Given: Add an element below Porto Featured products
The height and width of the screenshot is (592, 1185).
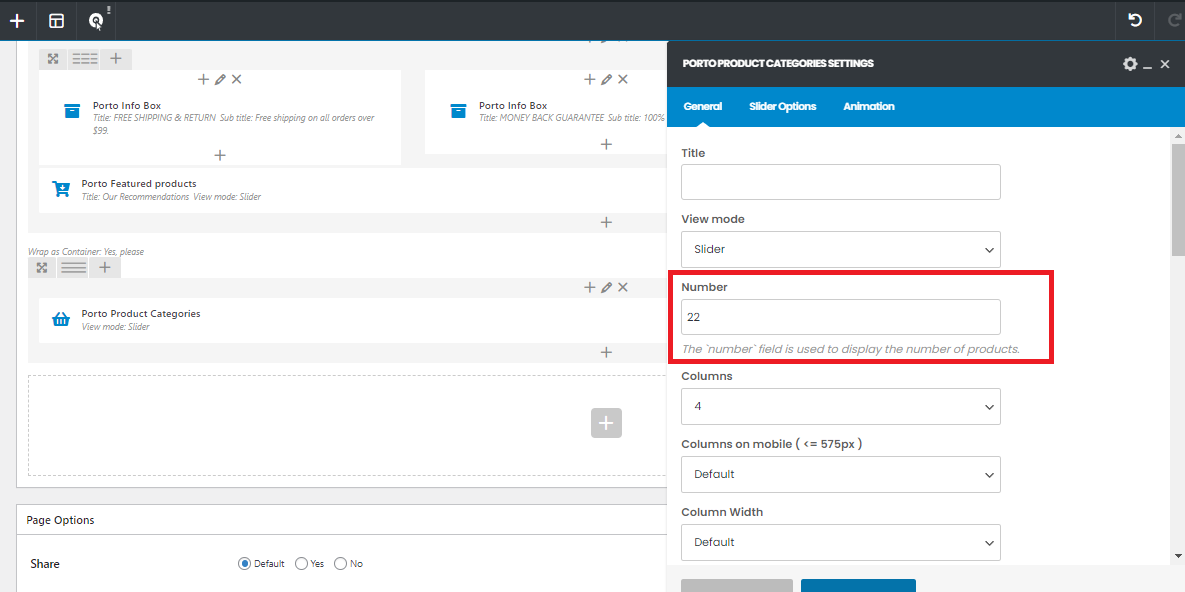Looking at the screenshot, I should click(606, 222).
